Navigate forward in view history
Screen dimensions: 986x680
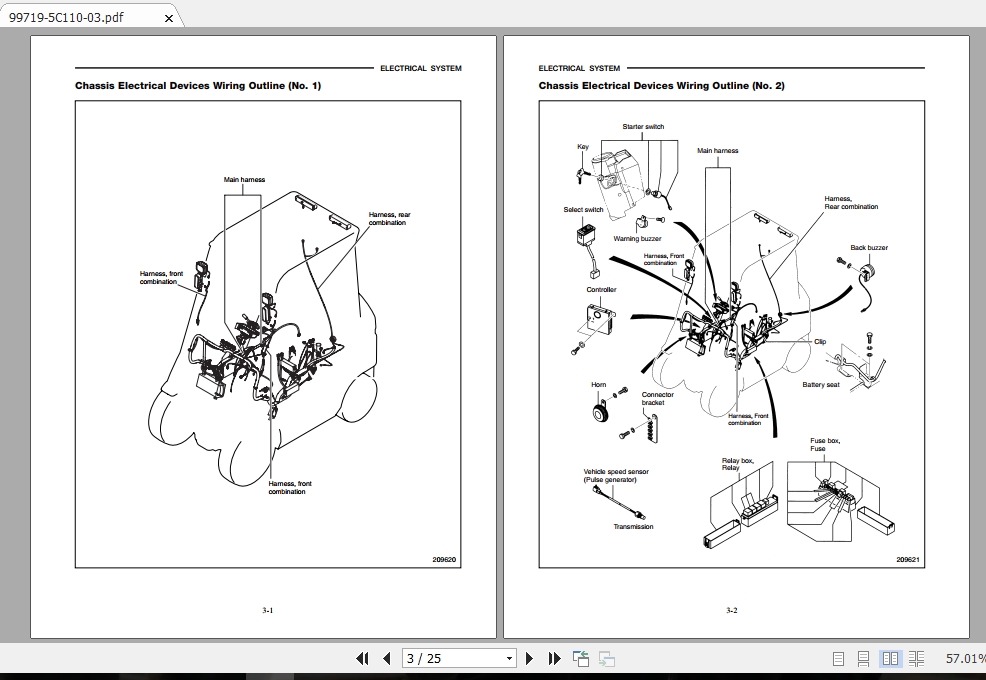coord(606,658)
